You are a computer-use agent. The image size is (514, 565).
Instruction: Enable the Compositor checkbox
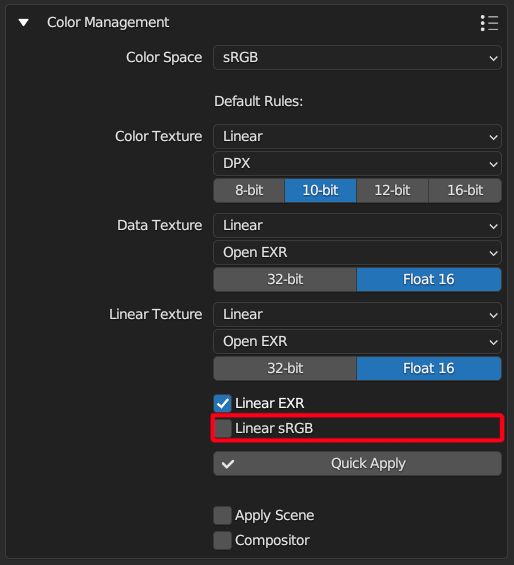(x=222, y=540)
